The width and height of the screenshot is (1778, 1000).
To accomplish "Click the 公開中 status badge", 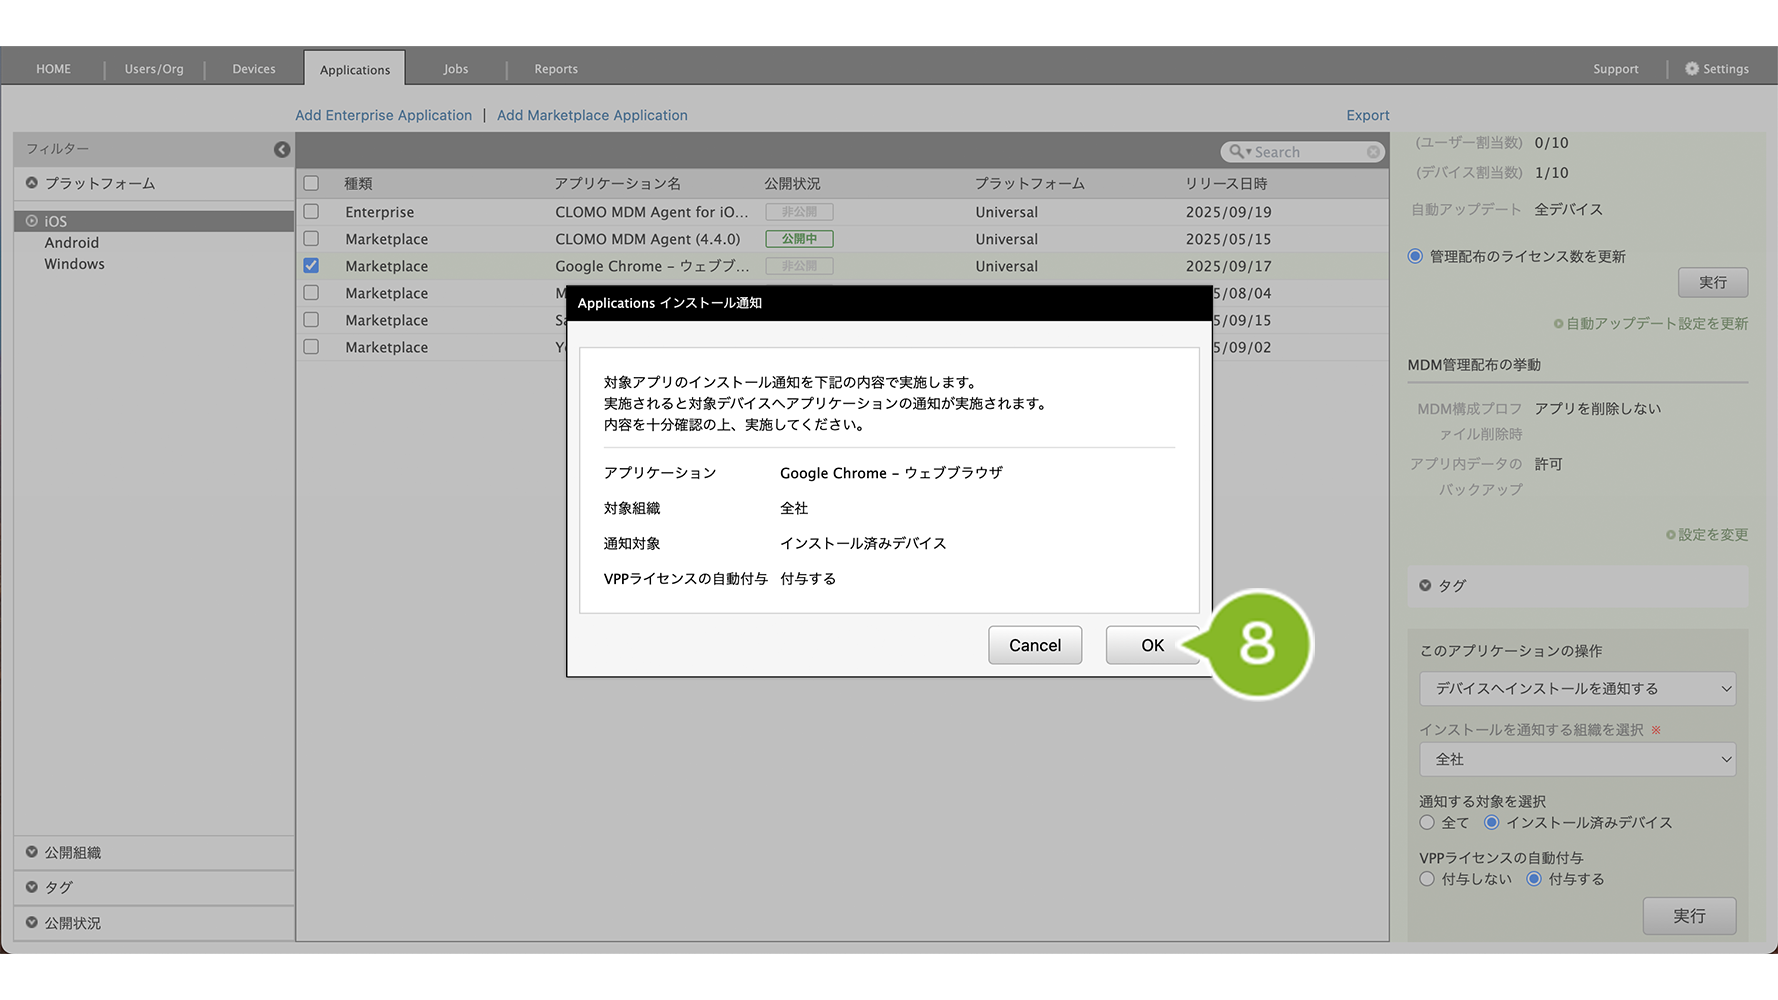I will (799, 239).
